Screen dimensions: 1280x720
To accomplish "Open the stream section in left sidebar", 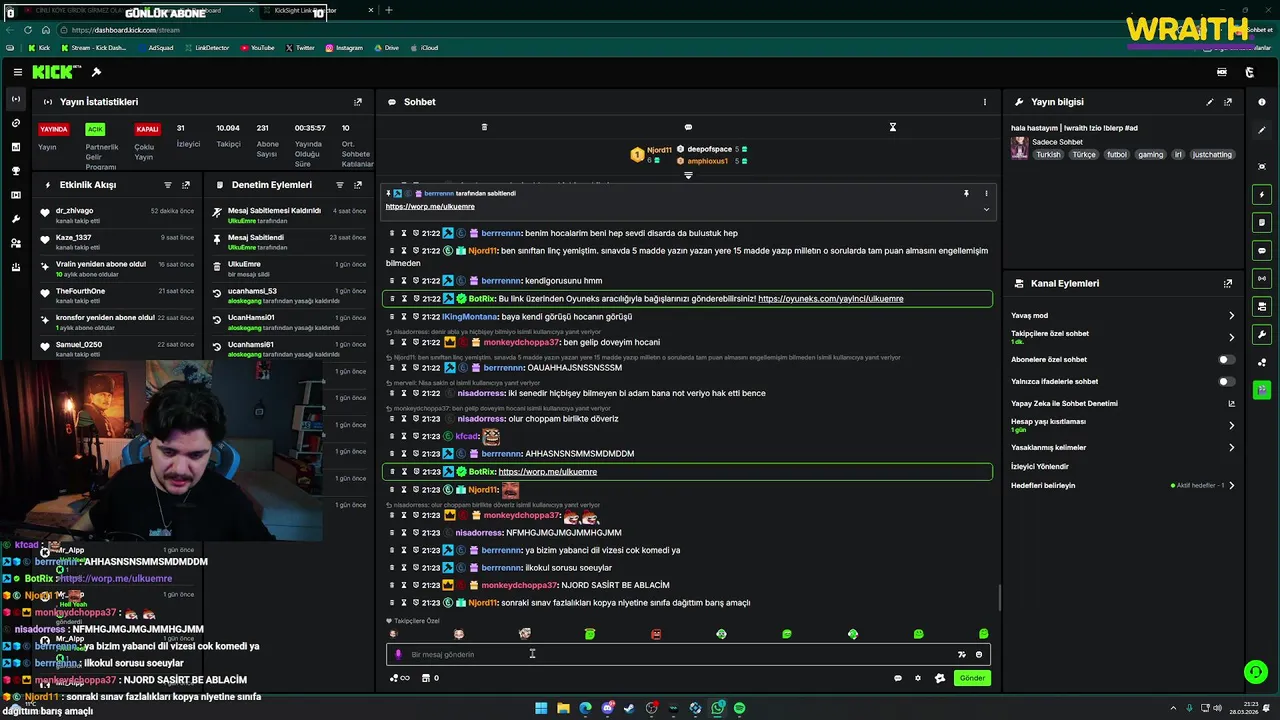I will (15, 99).
